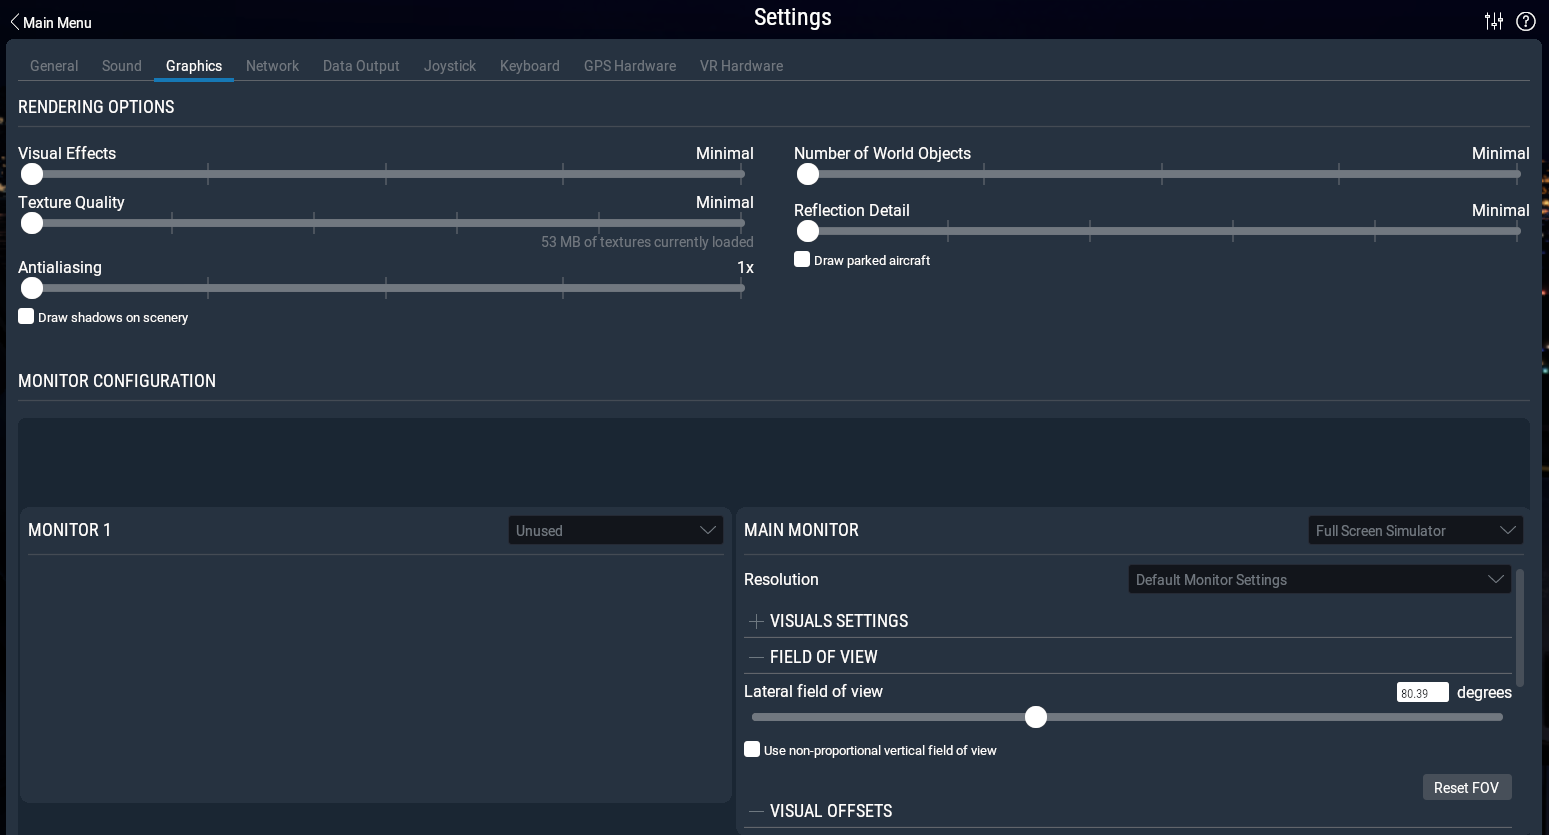Click the MONITOR 1 title

(69, 530)
